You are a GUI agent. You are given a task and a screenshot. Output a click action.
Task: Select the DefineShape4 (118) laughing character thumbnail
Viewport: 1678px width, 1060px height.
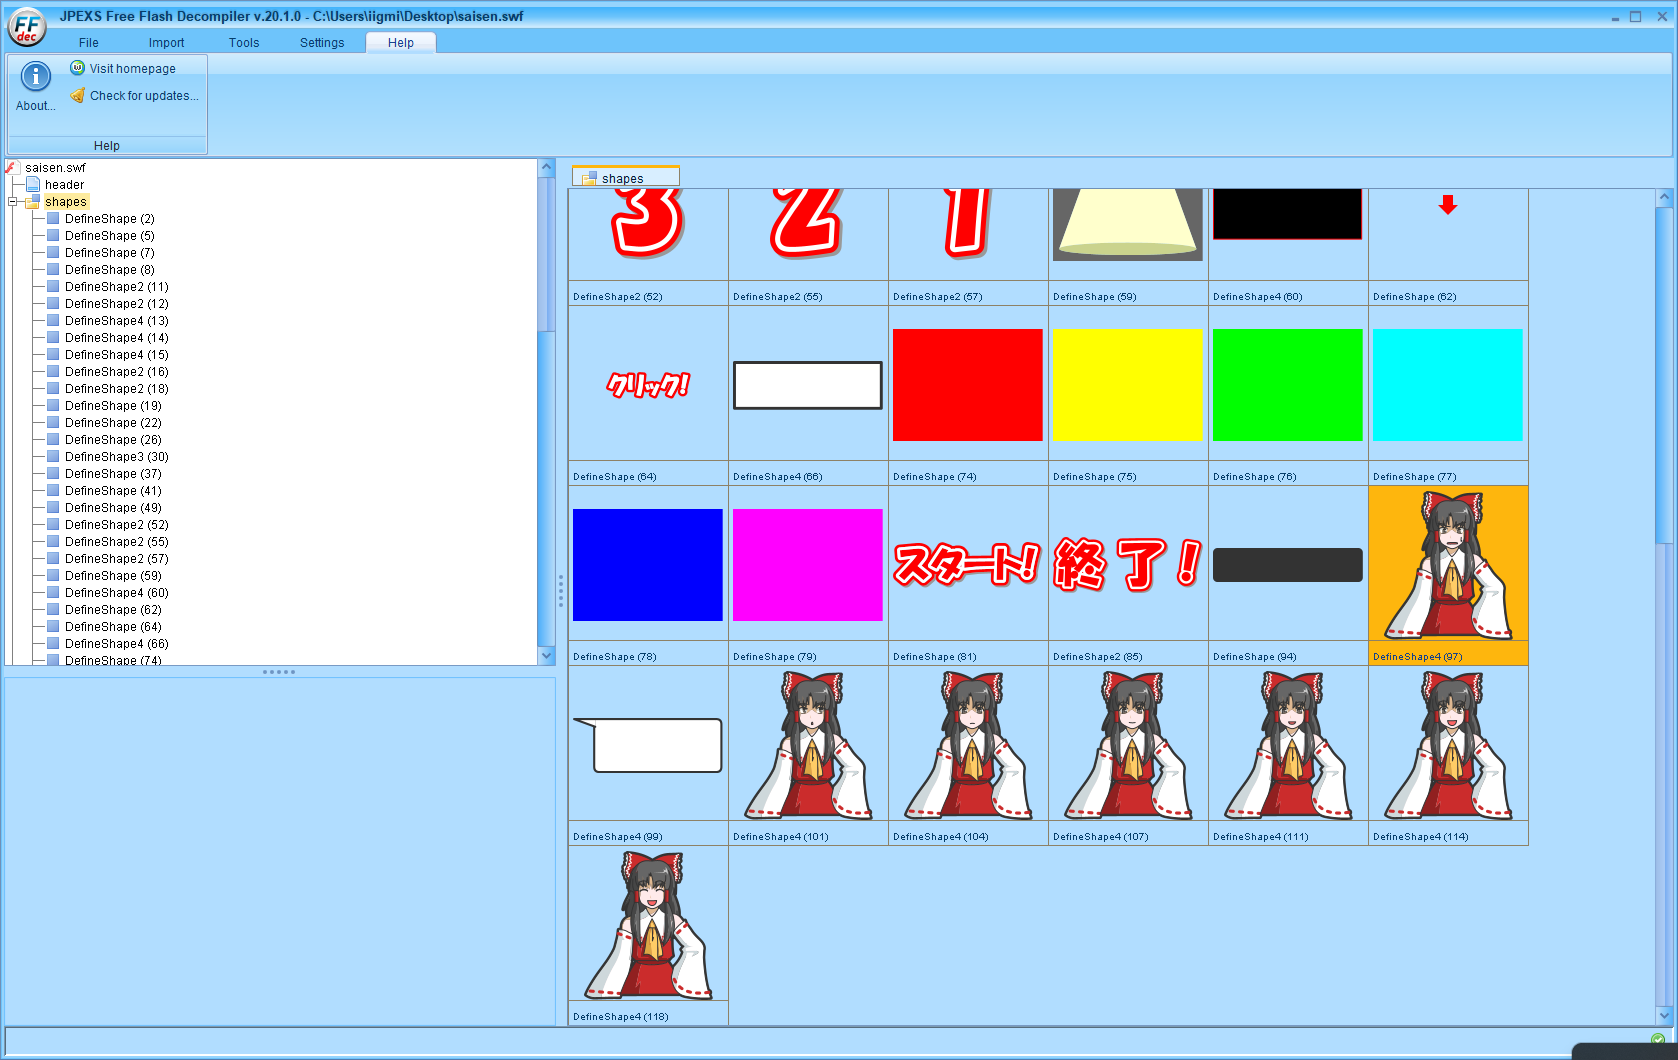click(648, 925)
